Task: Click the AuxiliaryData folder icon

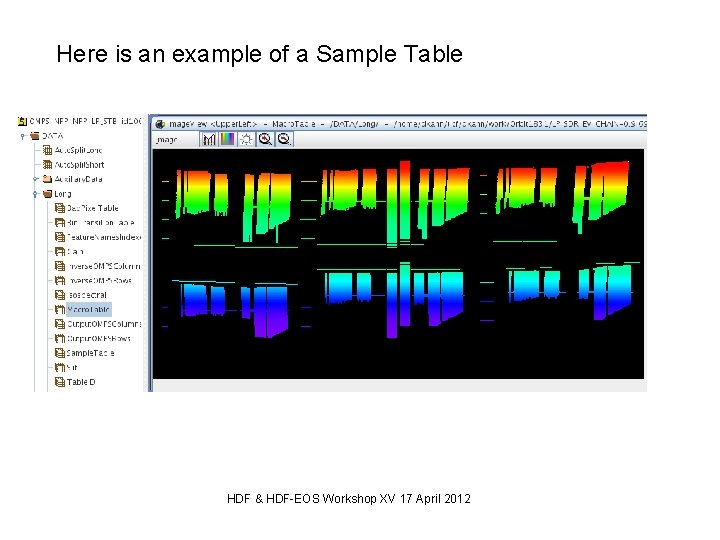Action: pos(47,179)
